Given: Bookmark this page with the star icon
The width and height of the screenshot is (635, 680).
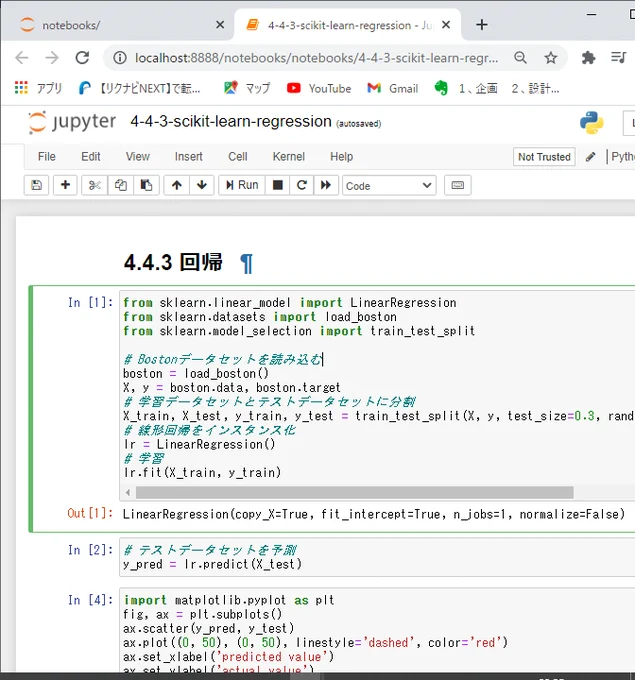Looking at the screenshot, I should pyautogui.click(x=550, y=58).
